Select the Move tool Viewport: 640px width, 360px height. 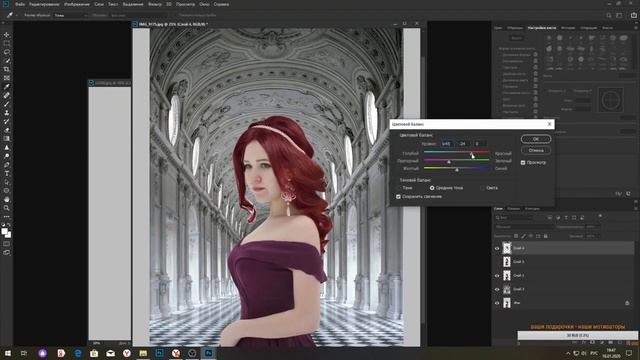7,35
